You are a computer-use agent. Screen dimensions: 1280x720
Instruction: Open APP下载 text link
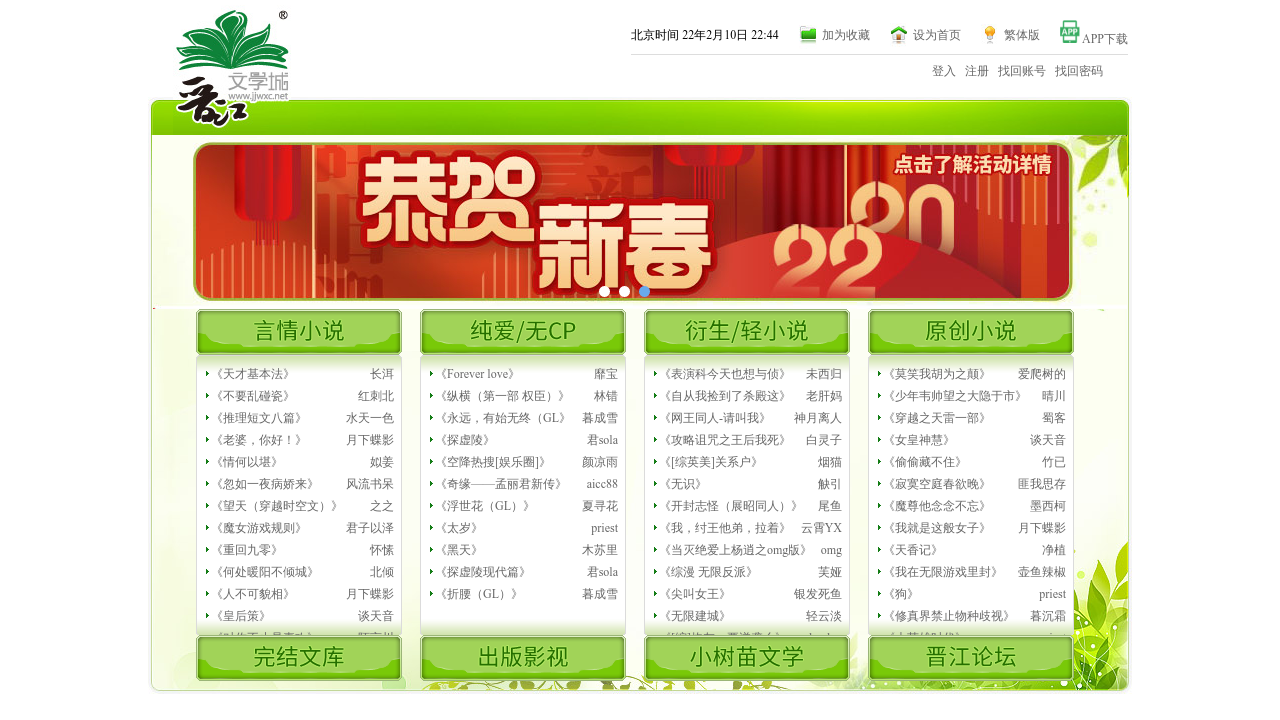click(x=1105, y=39)
